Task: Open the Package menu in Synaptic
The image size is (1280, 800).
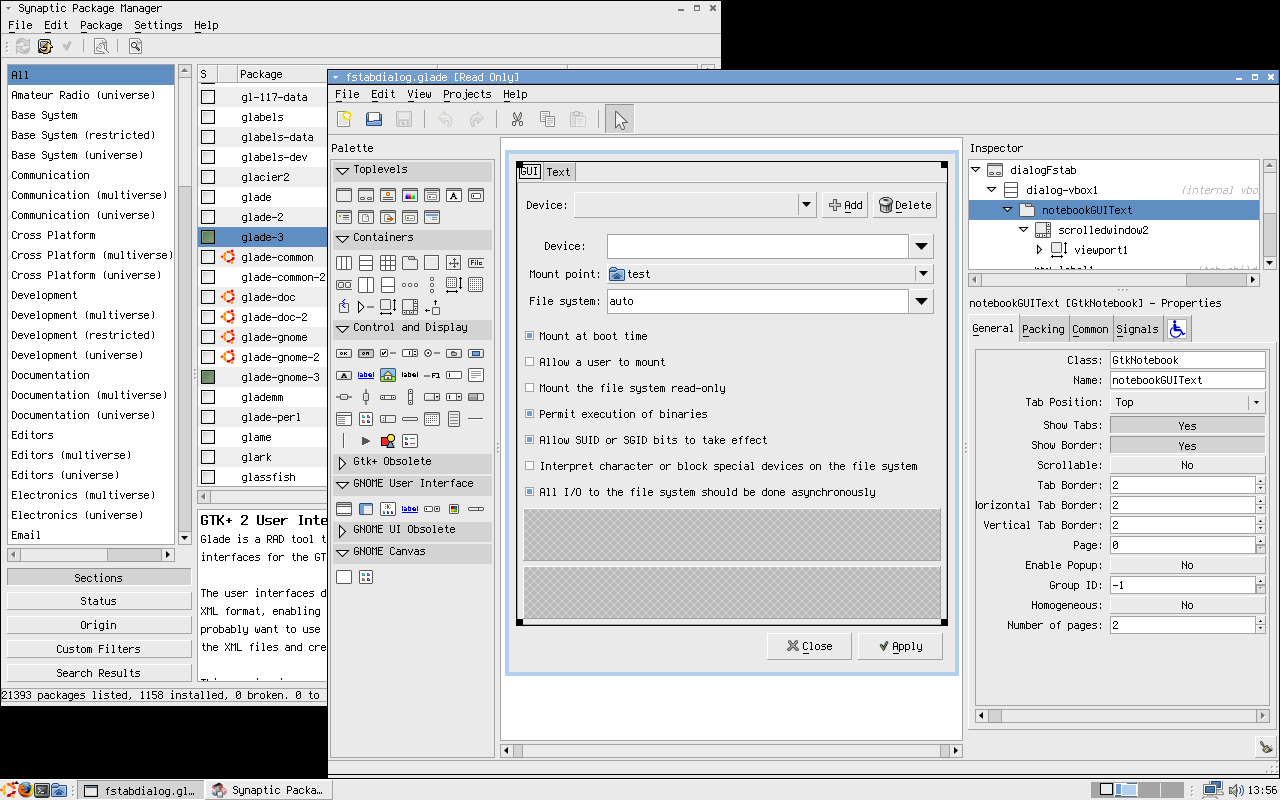Action: coord(101,25)
